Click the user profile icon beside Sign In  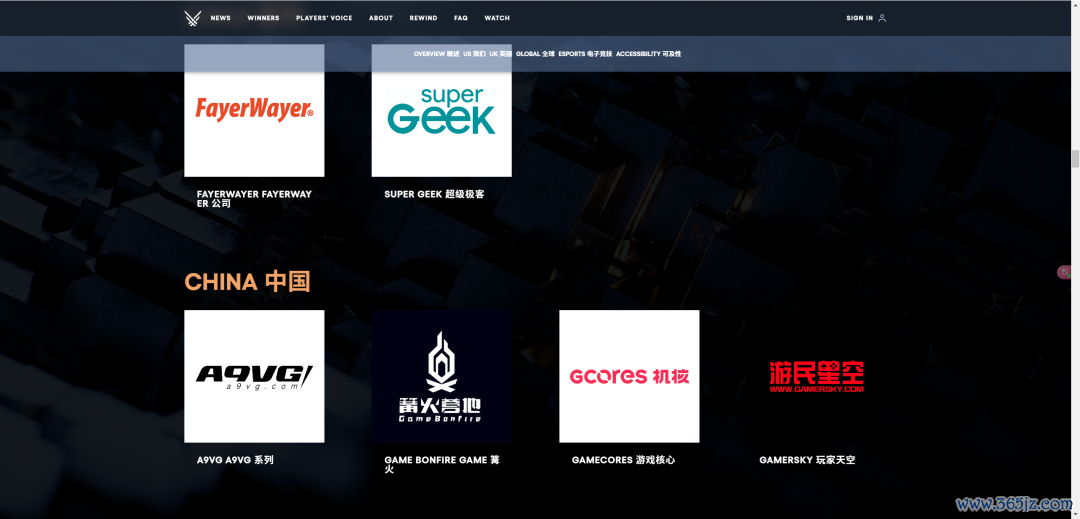882,18
